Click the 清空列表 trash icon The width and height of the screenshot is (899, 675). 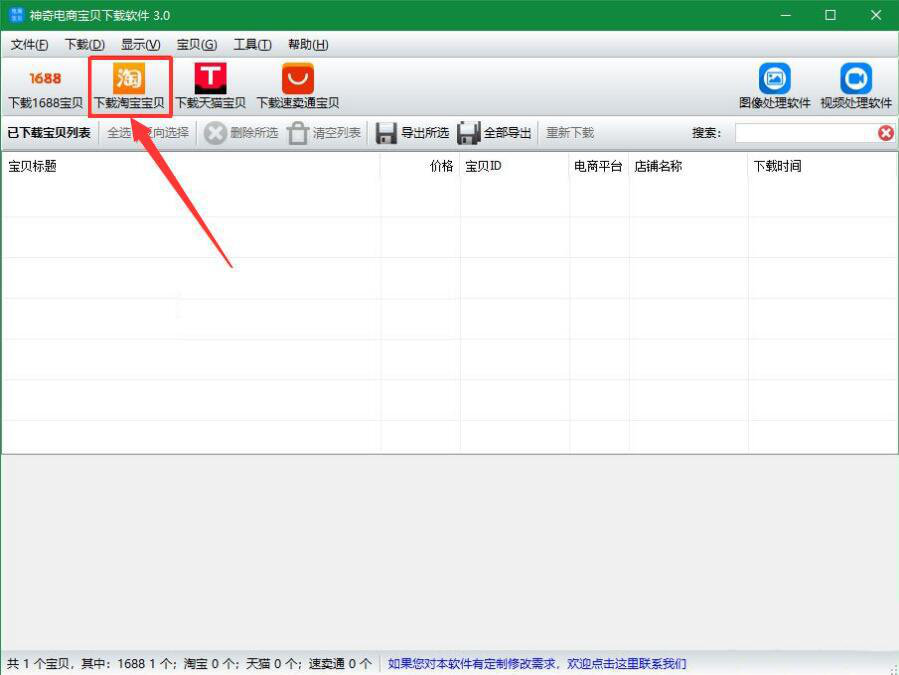[x=298, y=133]
